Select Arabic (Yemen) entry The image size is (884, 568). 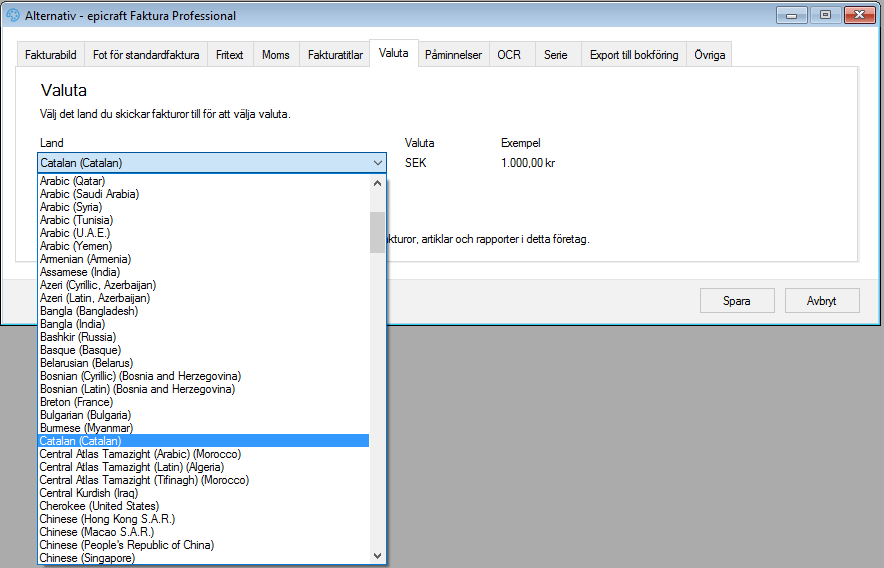pyautogui.click(x=204, y=246)
